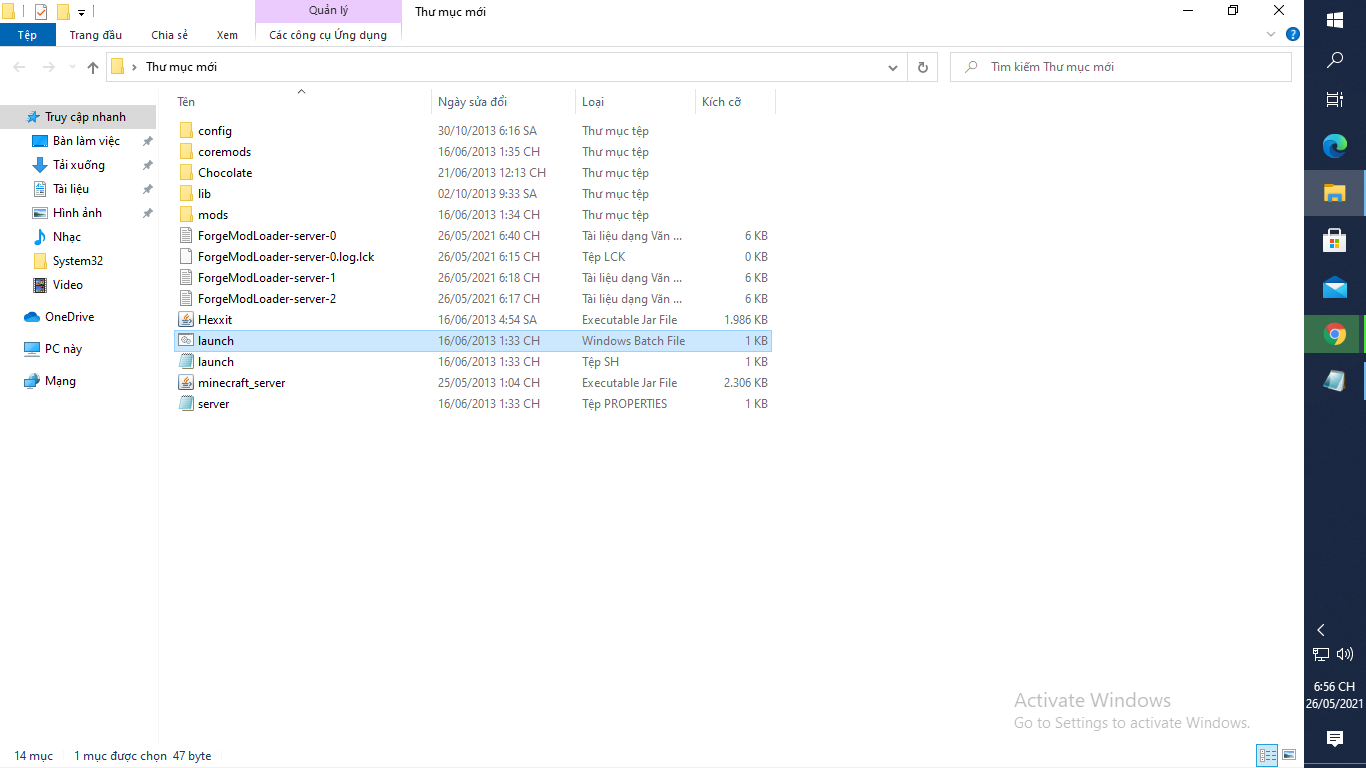The height and width of the screenshot is (768, 1366).
Task: Select the launch SH file
Action: click(473, 362)
